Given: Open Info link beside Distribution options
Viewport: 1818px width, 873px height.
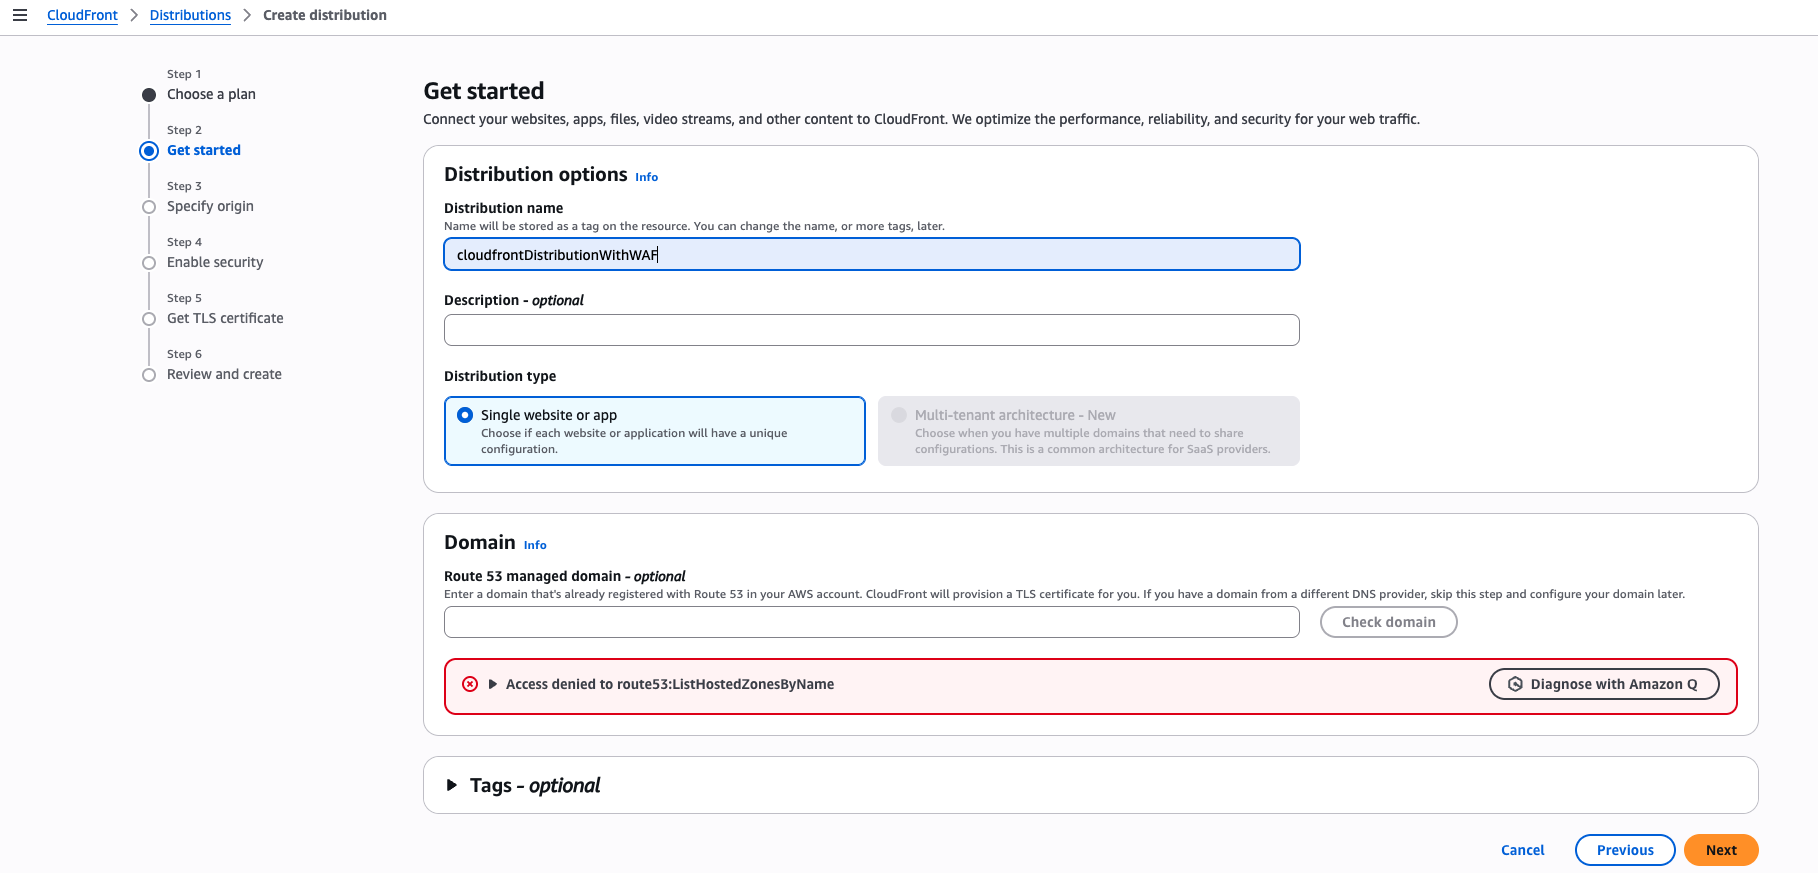Looking at the screenshot, I should (646, 177).
